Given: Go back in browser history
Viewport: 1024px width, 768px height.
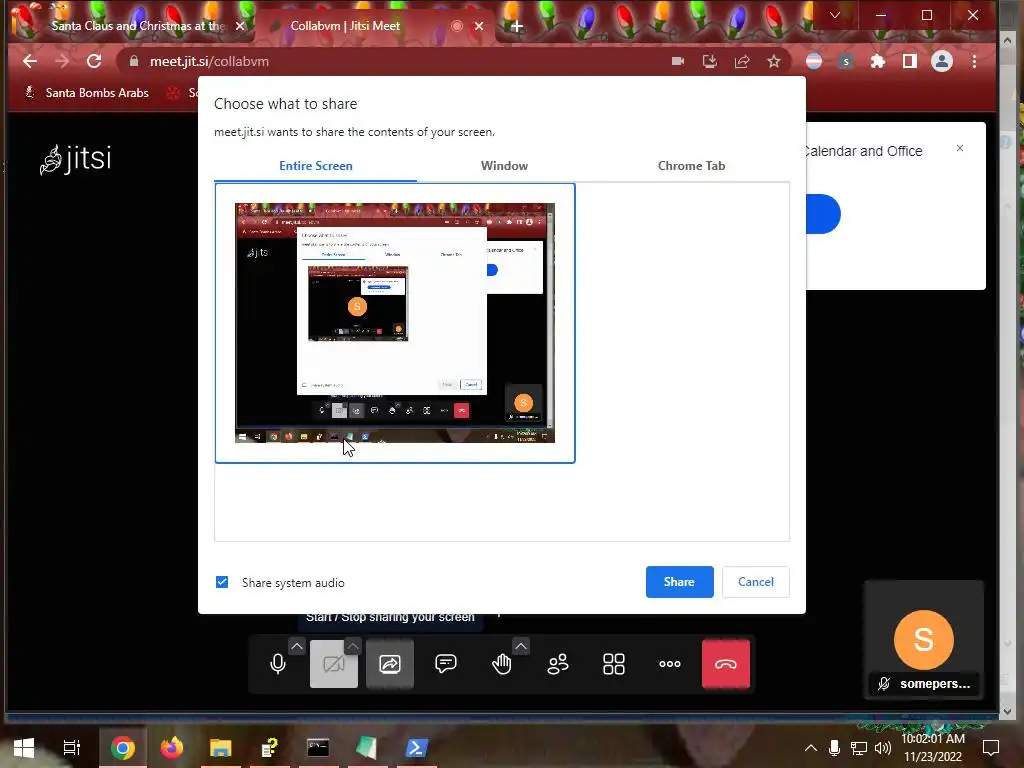Looking at the screenshot, I should tap(29, 61).
